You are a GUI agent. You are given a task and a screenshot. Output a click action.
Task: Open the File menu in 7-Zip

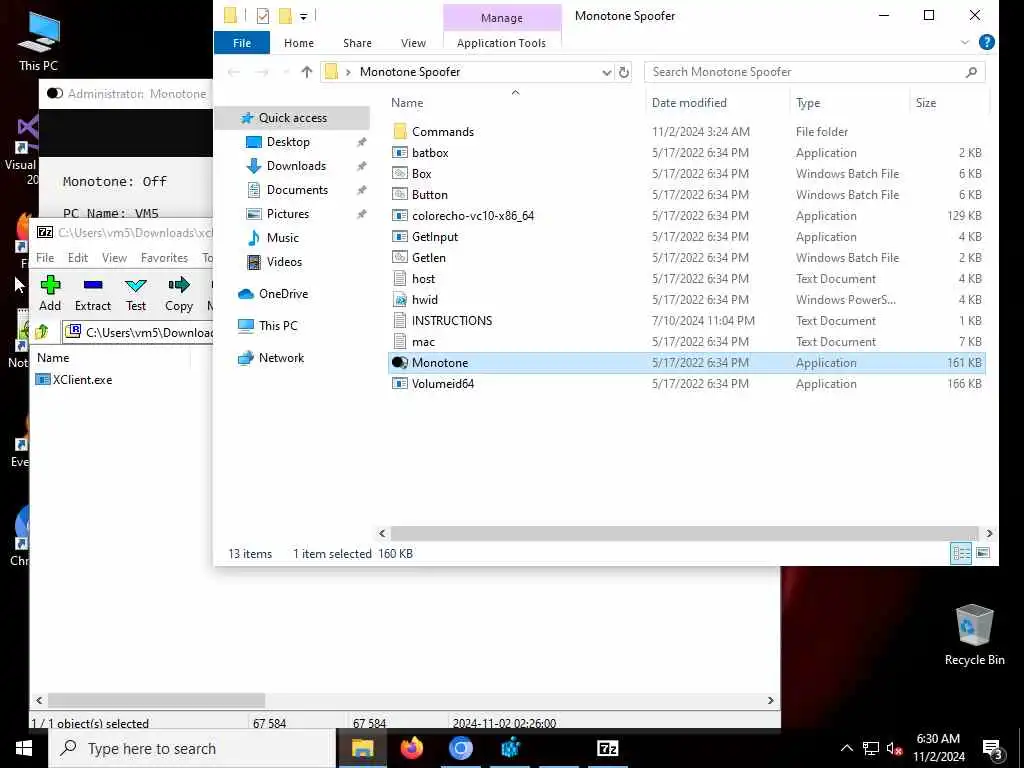point(45,257)
